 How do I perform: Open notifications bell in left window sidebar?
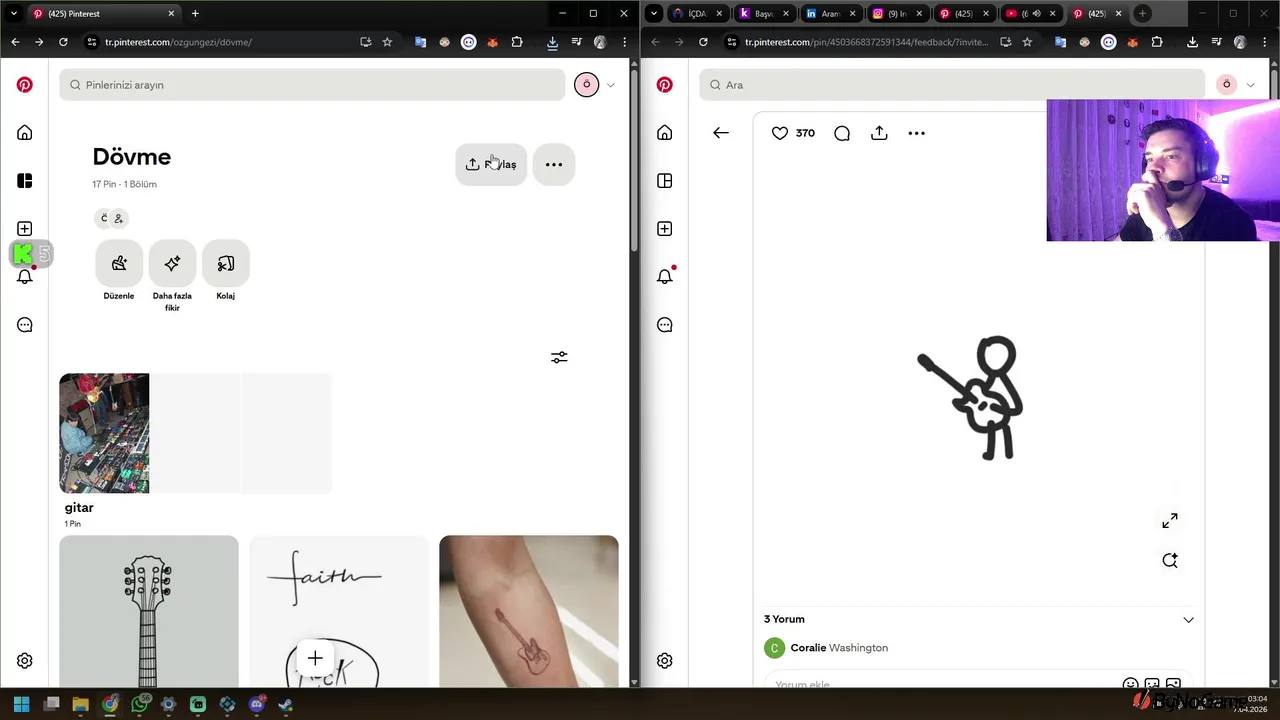pyautogui.click(x=25, y=277)
